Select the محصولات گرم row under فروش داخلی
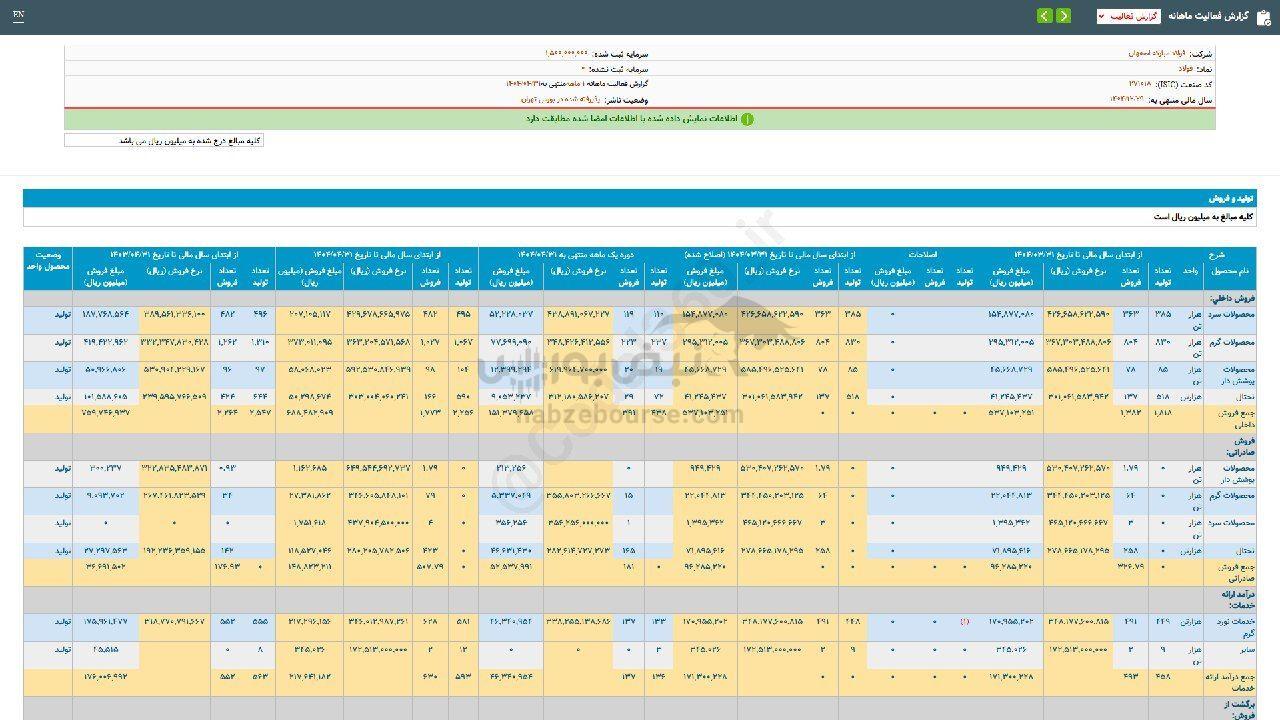Screen dimensions: 1280x720 pyautogui.click(x=1229, y=343)
